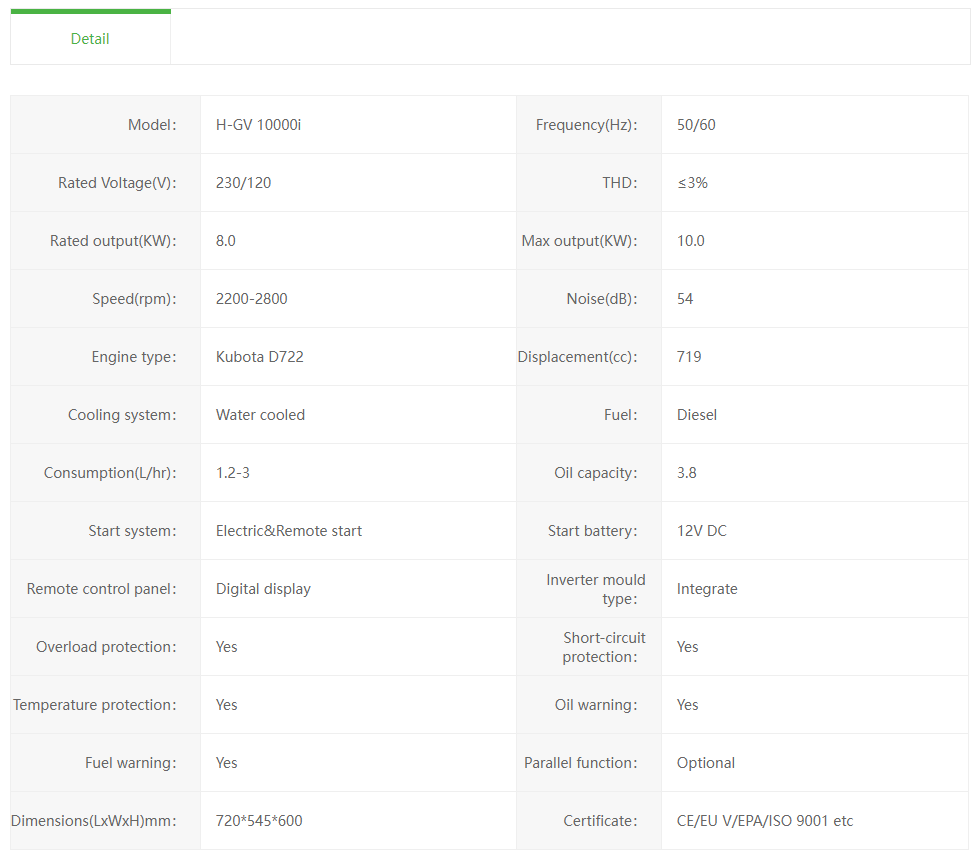Click the THD ≤3% value

(x=692, y=183)
